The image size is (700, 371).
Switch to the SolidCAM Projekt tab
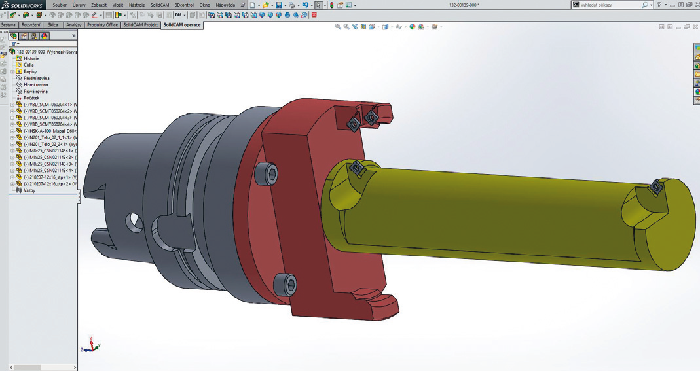coord(141,25)
